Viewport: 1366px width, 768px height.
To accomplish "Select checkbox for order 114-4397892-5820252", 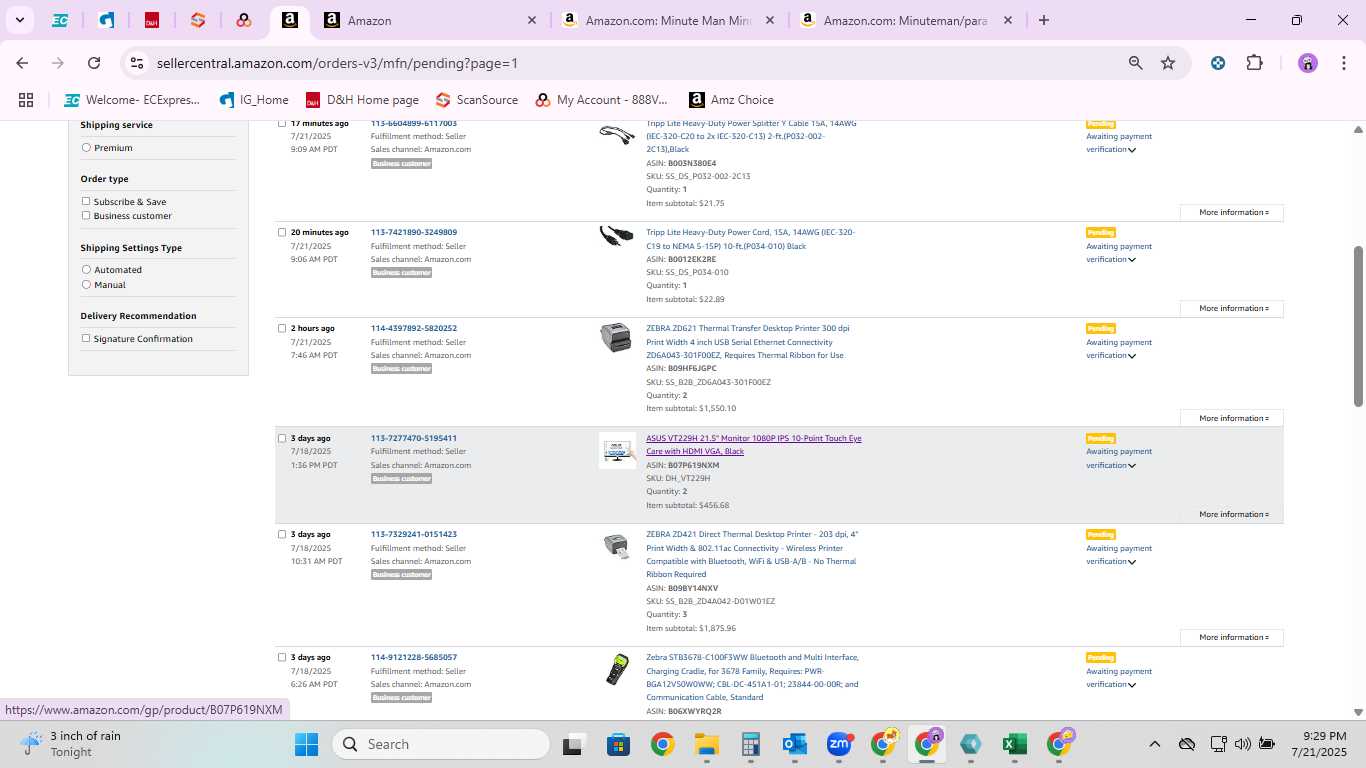I will (282, 328).
